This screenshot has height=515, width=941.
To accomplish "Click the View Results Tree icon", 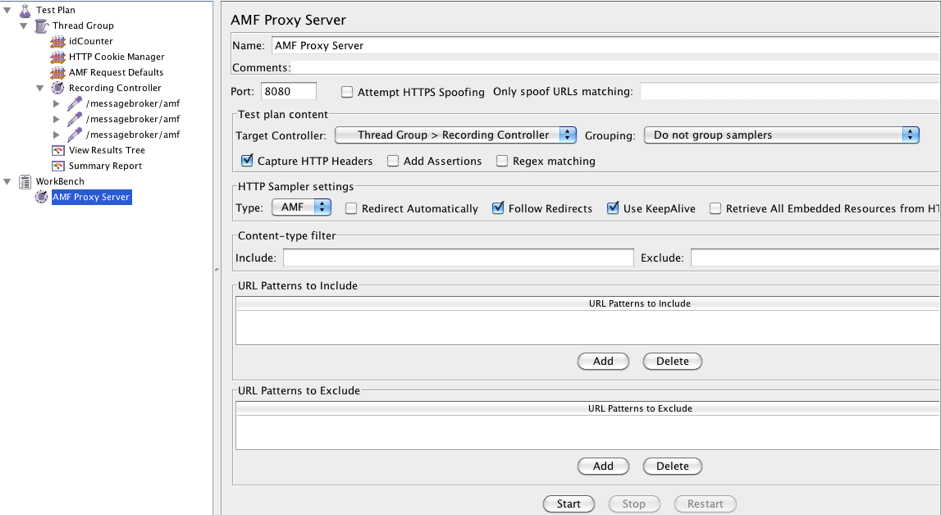I will [58, 151].
